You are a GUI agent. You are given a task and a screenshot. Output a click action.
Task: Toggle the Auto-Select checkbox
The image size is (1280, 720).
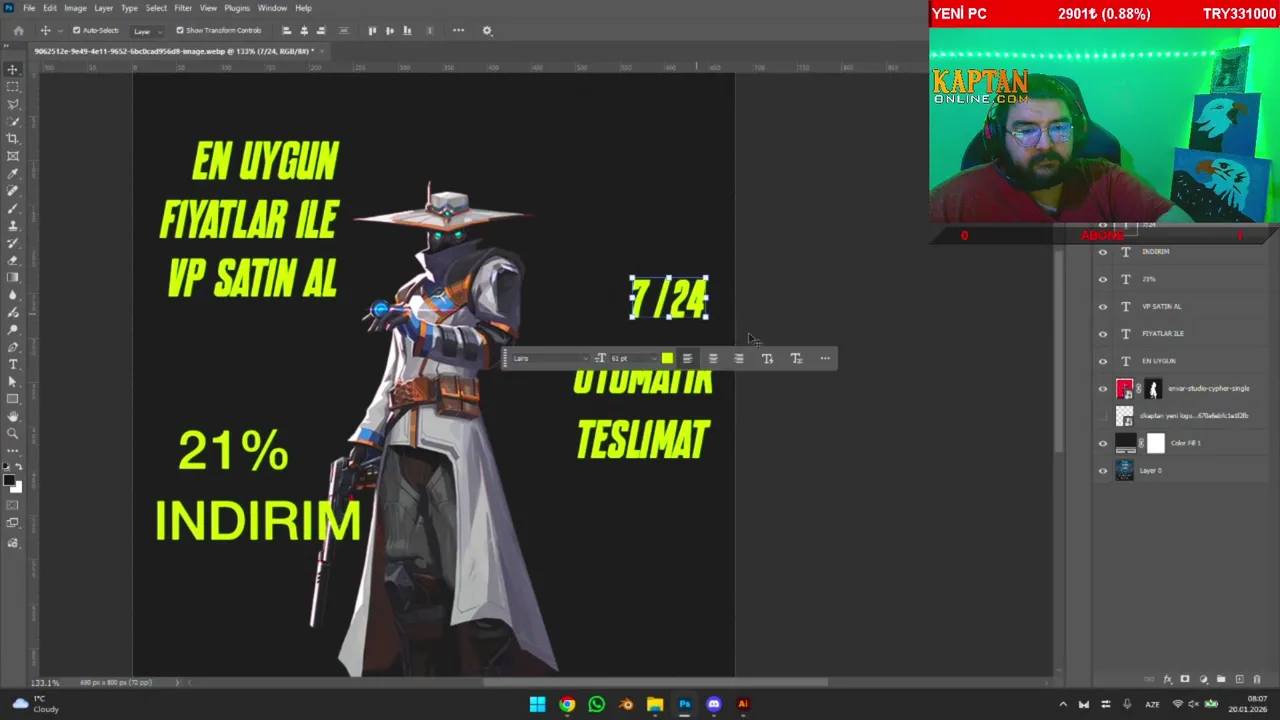[x=76, y=31]
